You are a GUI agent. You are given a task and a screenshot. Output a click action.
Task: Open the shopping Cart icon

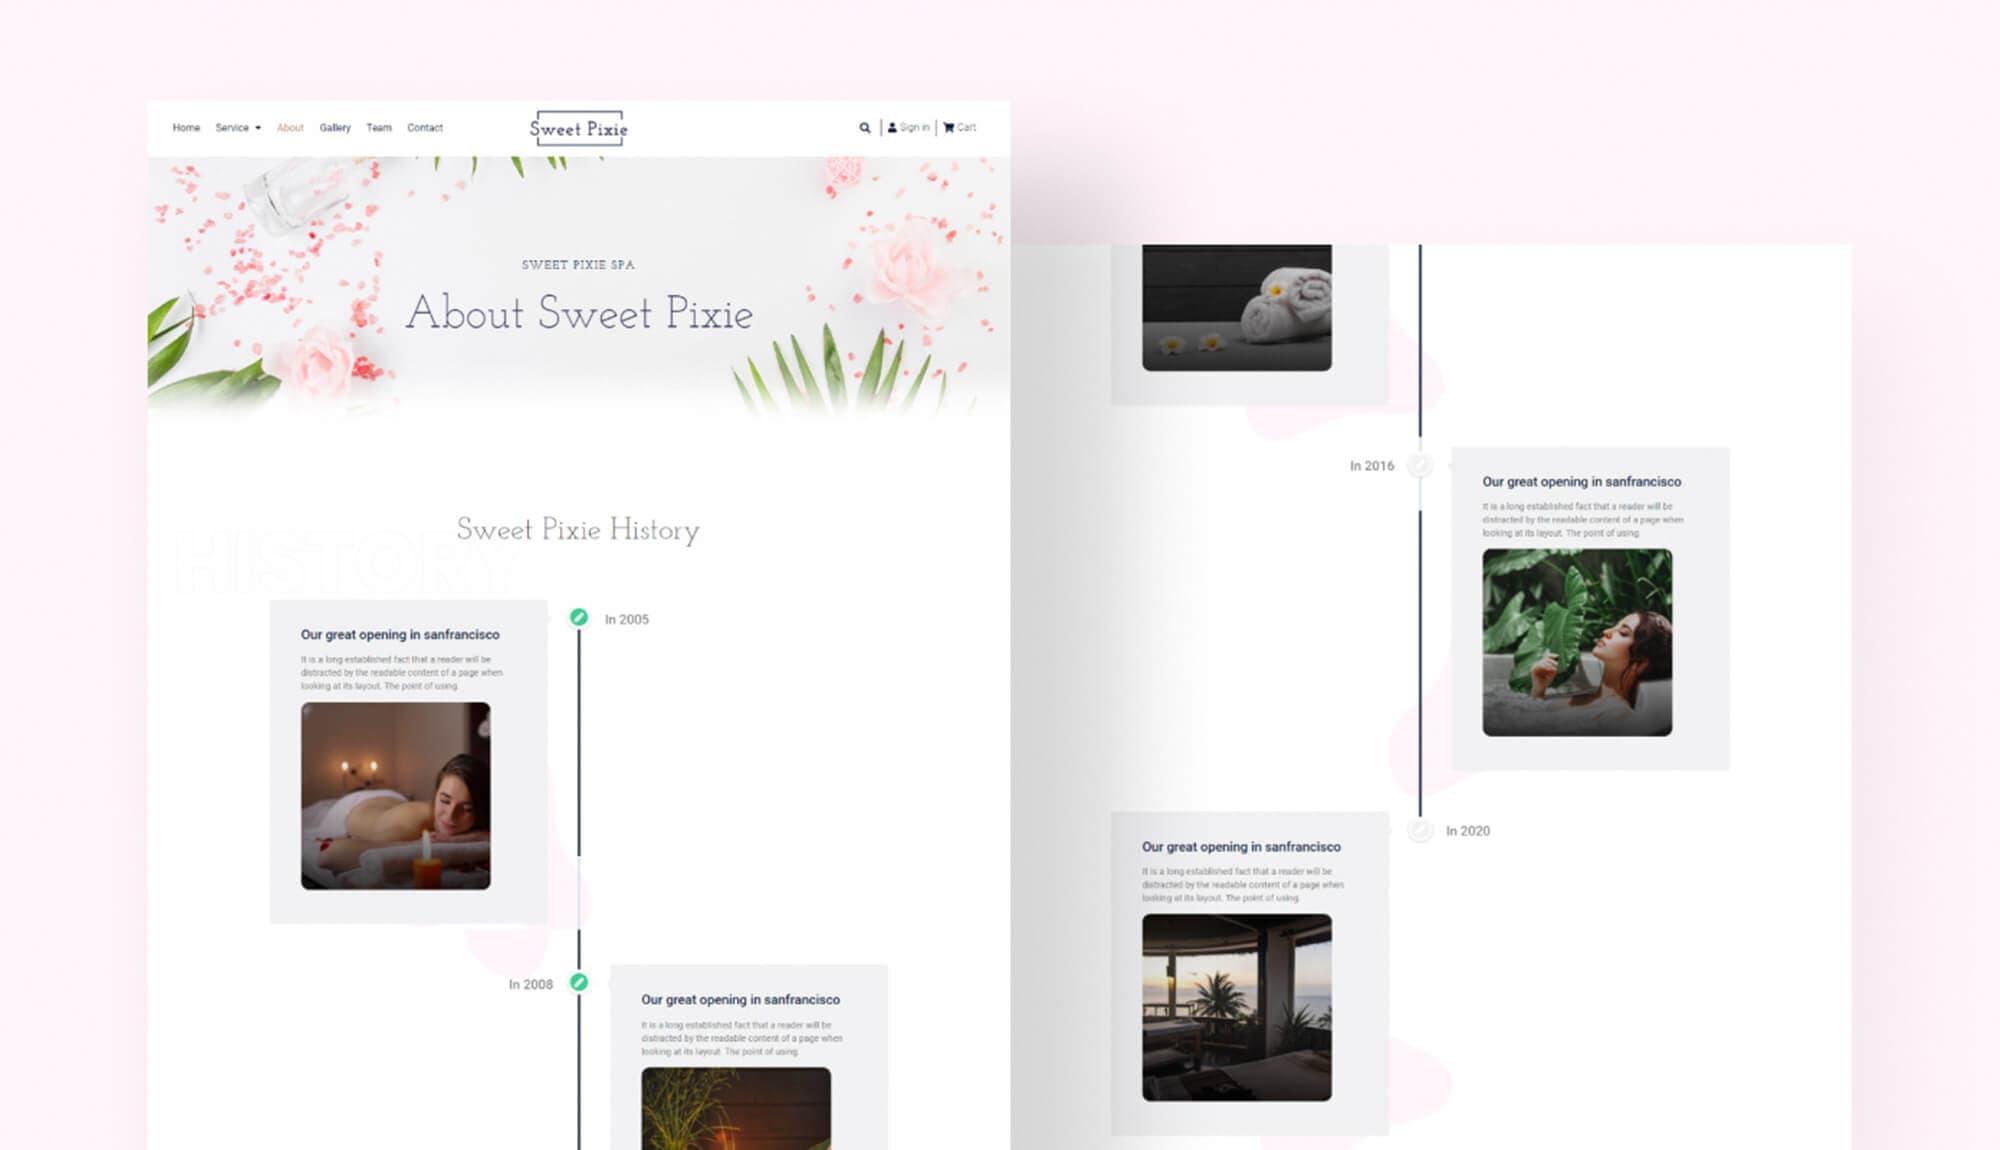(x=948, y=128)
